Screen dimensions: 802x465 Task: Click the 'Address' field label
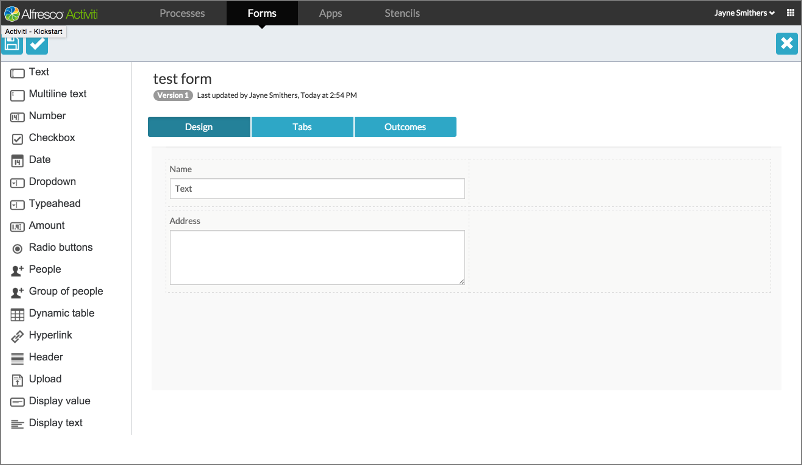[x=185, y=221]
